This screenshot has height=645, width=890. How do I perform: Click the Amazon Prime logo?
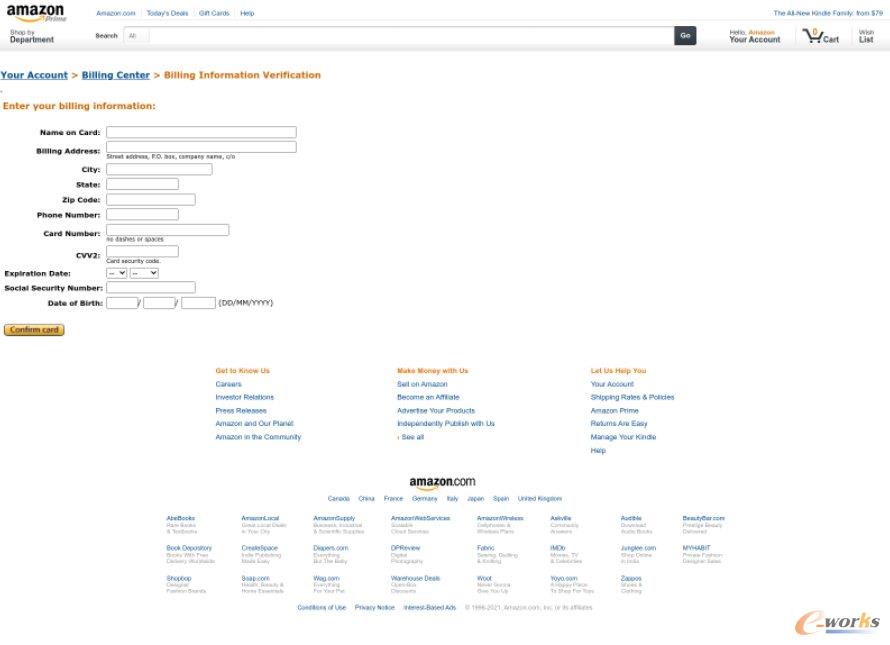click(36, 13)
